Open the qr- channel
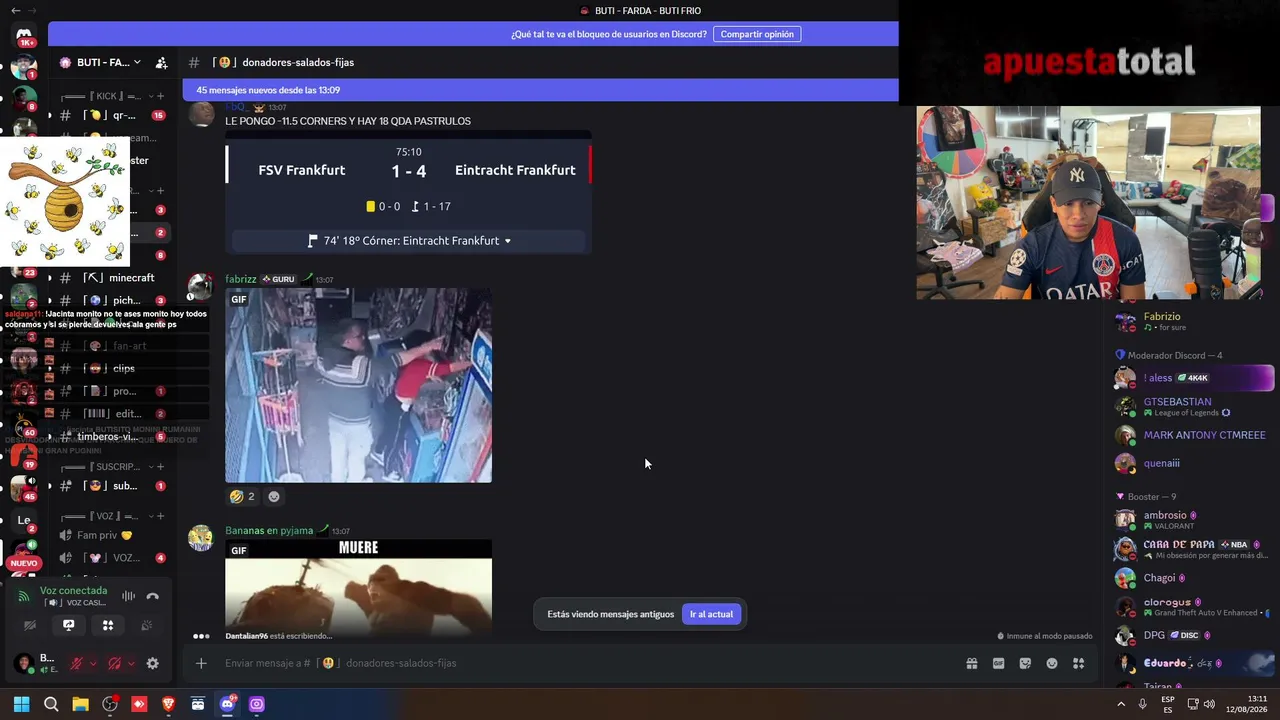The width and height of the screenshot is (1280, 720). 111,115
